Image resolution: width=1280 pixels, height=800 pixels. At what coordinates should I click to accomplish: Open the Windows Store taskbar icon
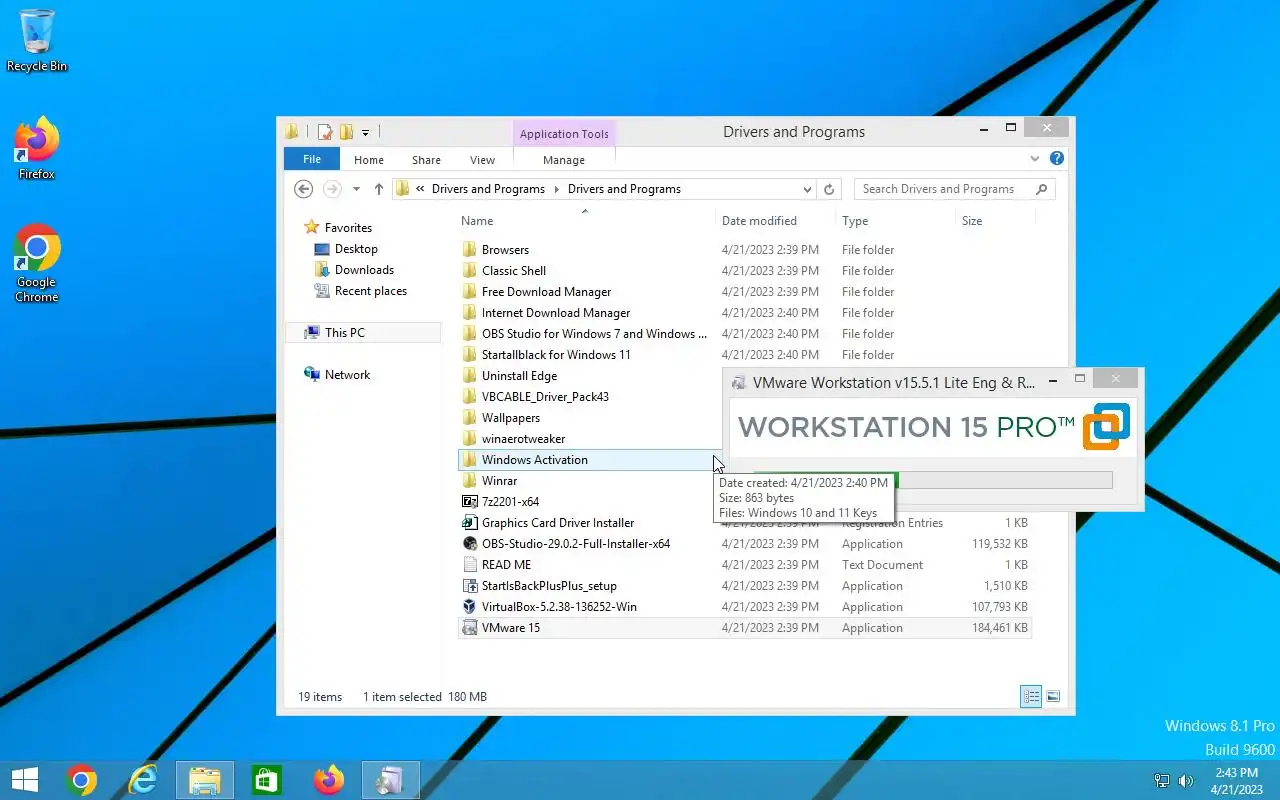pos(267,780)
